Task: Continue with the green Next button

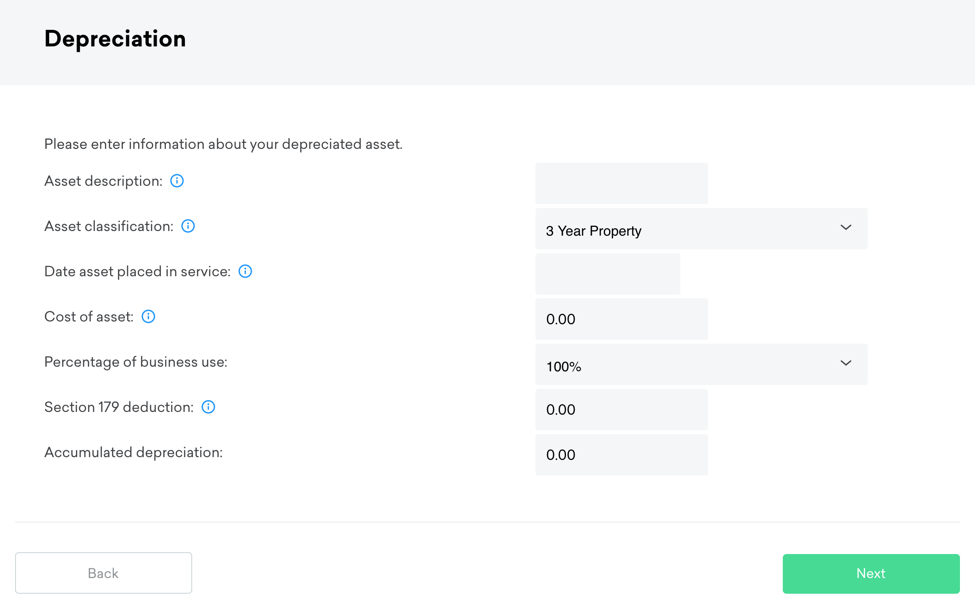Action: pyautogui.click(x=870, y=574)
